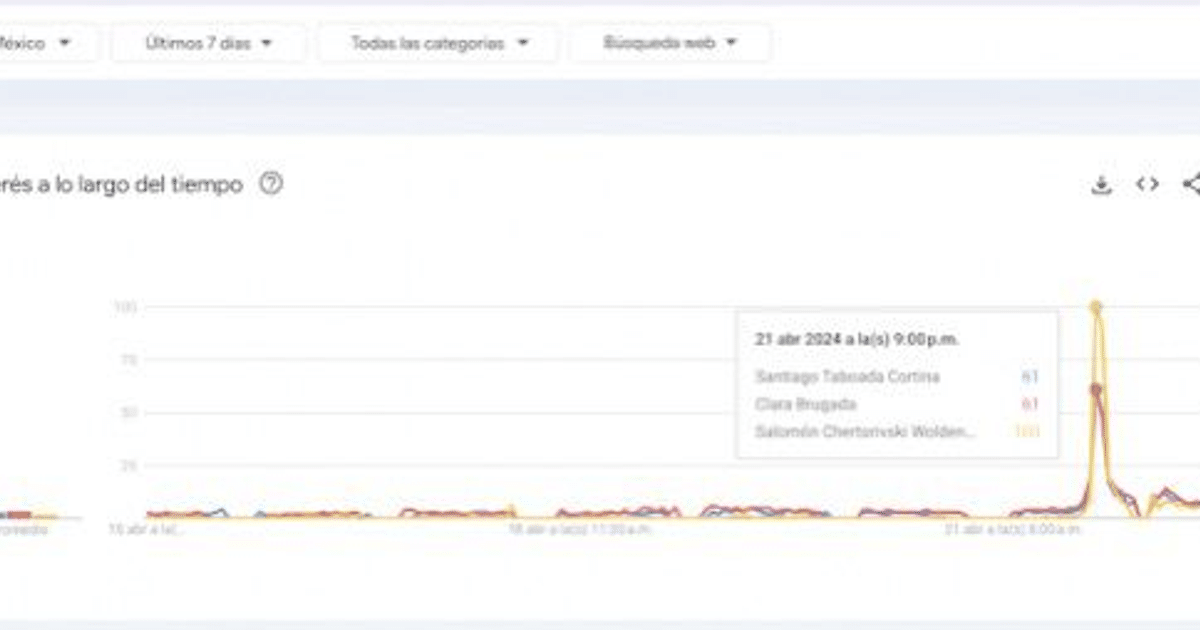Expand the "Búsqueda web" search type dropdown
The width and height of the screenshot is (1200, 630).
tap(670, 43)
